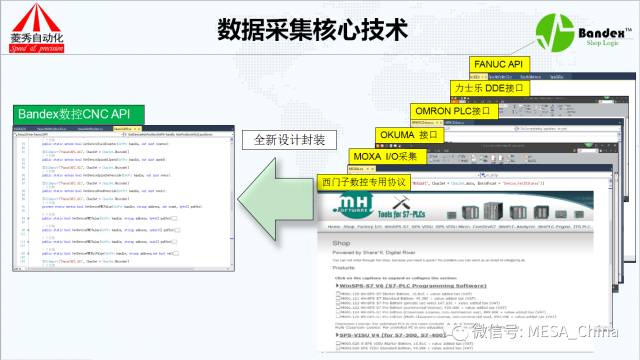The image size is (640, 360).
Task: Expand the triangle beside WinSPS-S7 V6
Action: (337, 286)
